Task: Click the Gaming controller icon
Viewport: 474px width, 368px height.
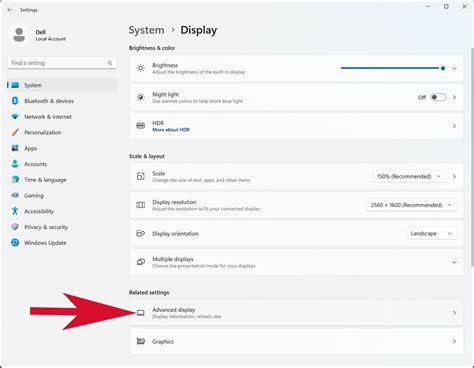Action: coord(15,195)
